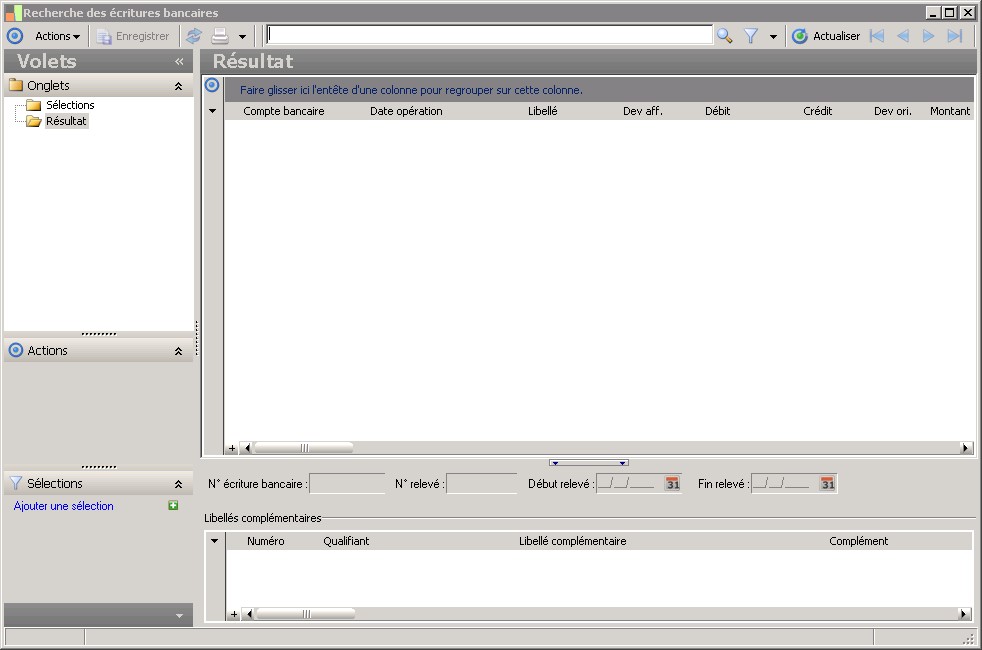Go to the last record arrow

pos(954,36)
